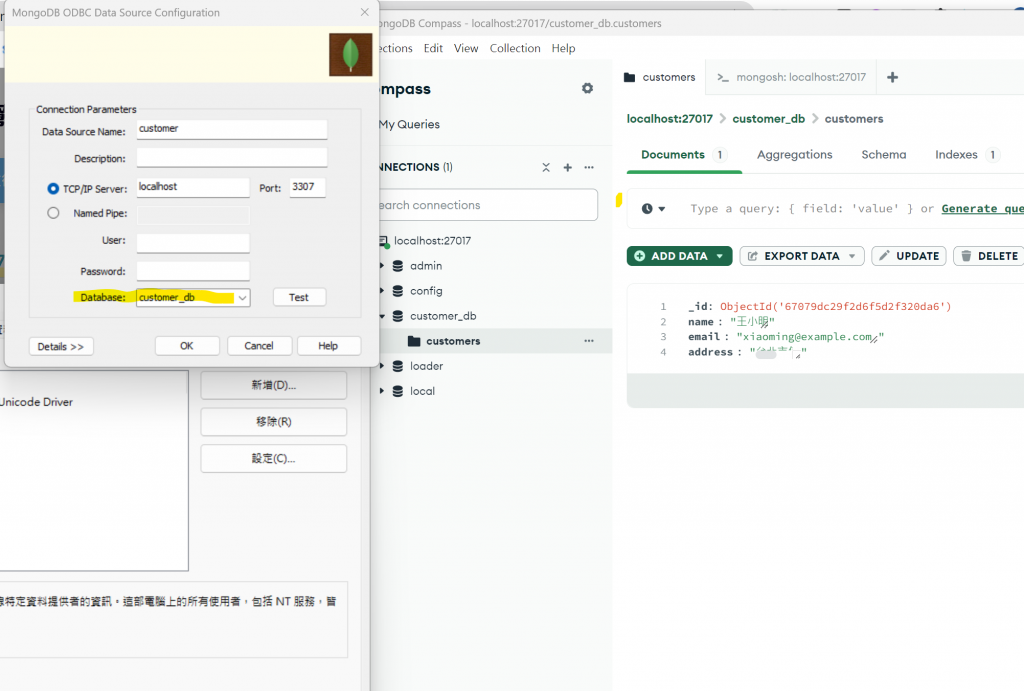Screen dimensions: 1024x691
Task: Switch to the Aggregations tab
Action: (x=795, y=155)
